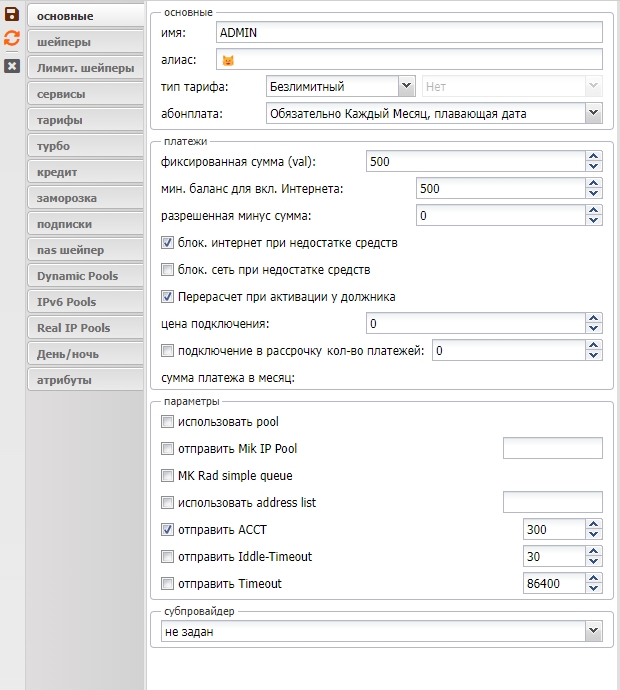The height and width of the screenshot is (690, 620).
Task: Open the субпровайдер dropdown
Action: [x=593, y=631]
